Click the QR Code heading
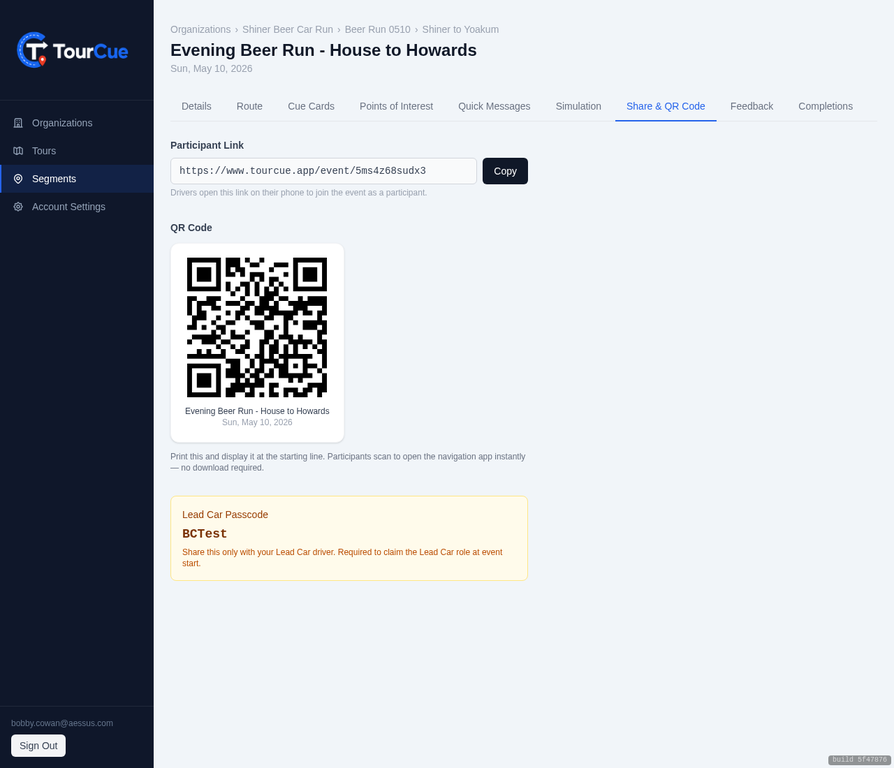This screenshot has width=894, height=768. click(x=191, y=227)
